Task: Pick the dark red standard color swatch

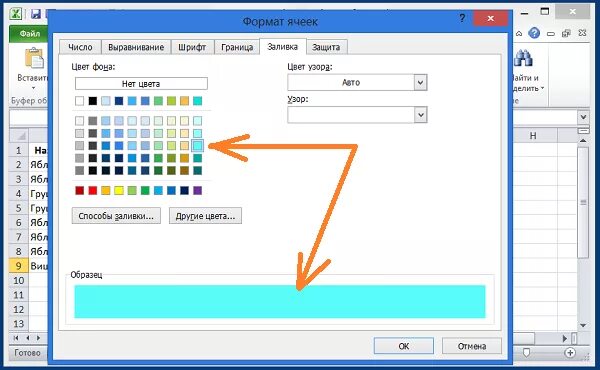Action: (x=80, y=190)
